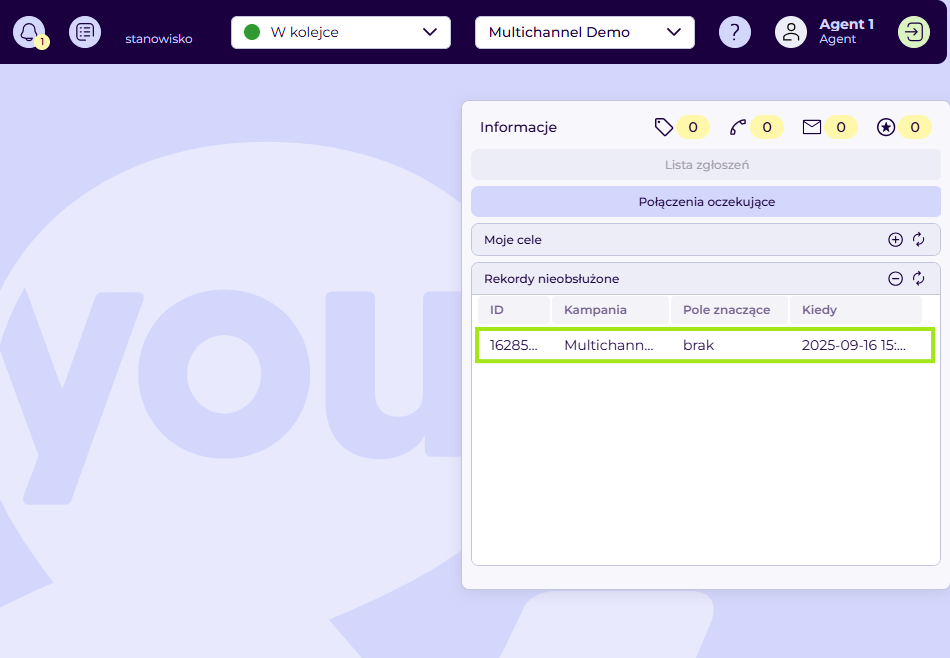Open the notifications bell icon
950x658 pixels.
click(x=28, y=32)
